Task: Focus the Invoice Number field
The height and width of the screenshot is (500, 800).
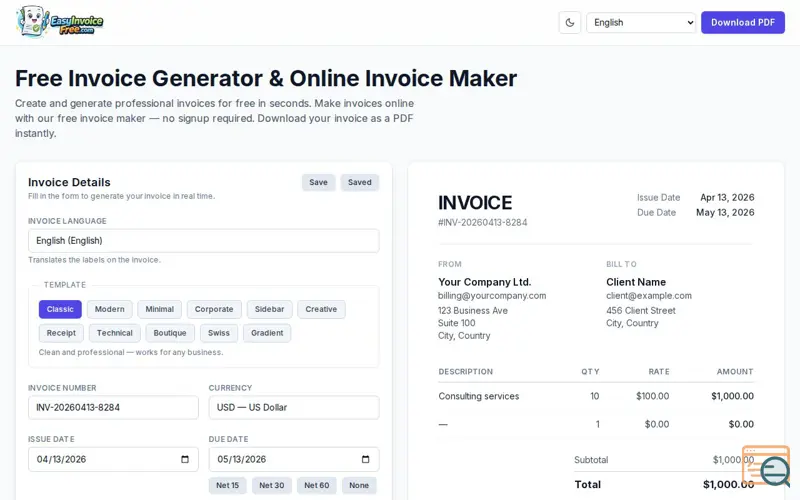Action: 113,408
